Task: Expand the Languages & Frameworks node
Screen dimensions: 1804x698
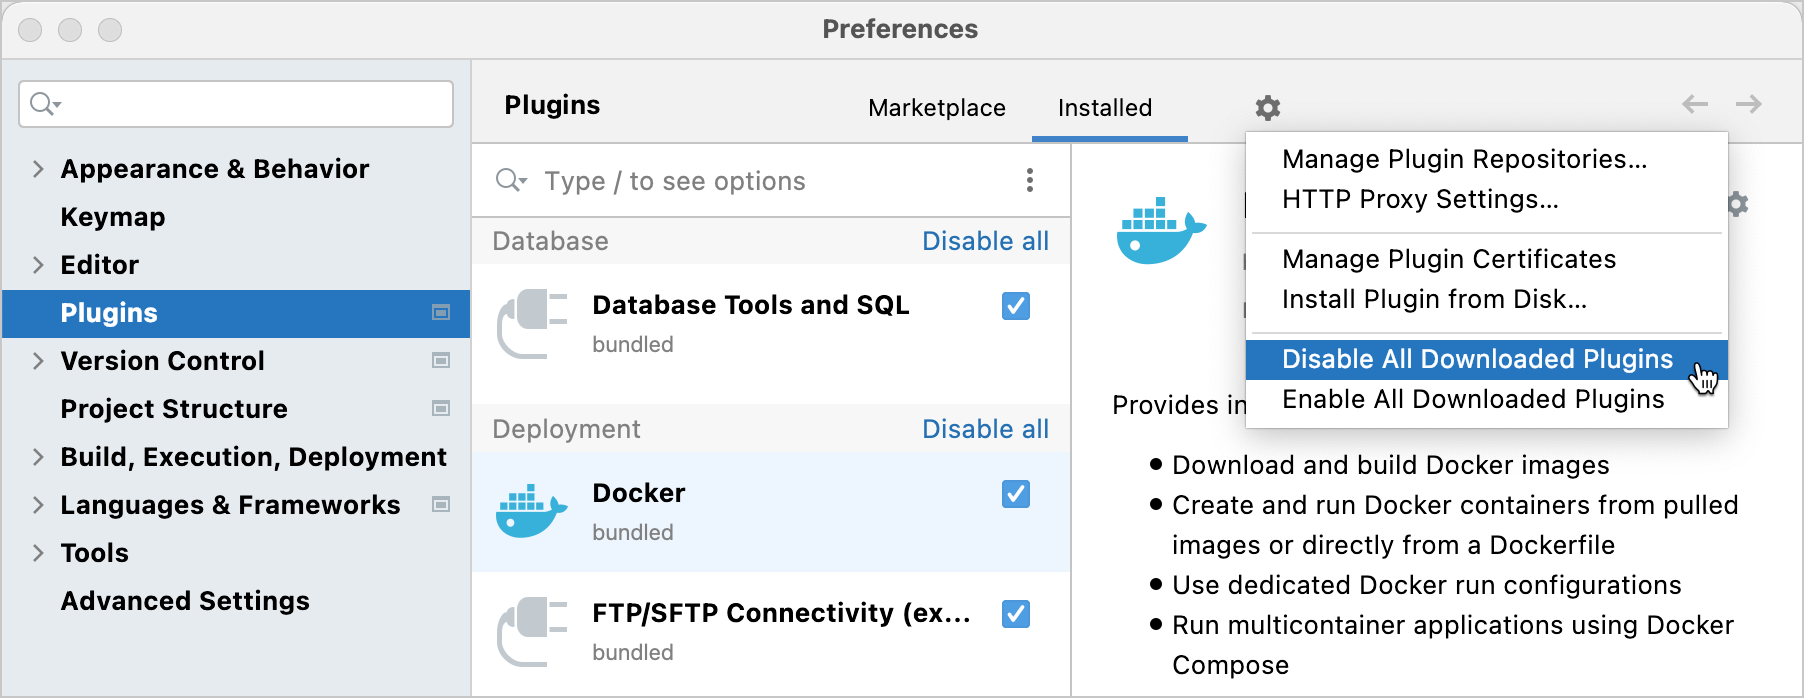Action: 38,505
